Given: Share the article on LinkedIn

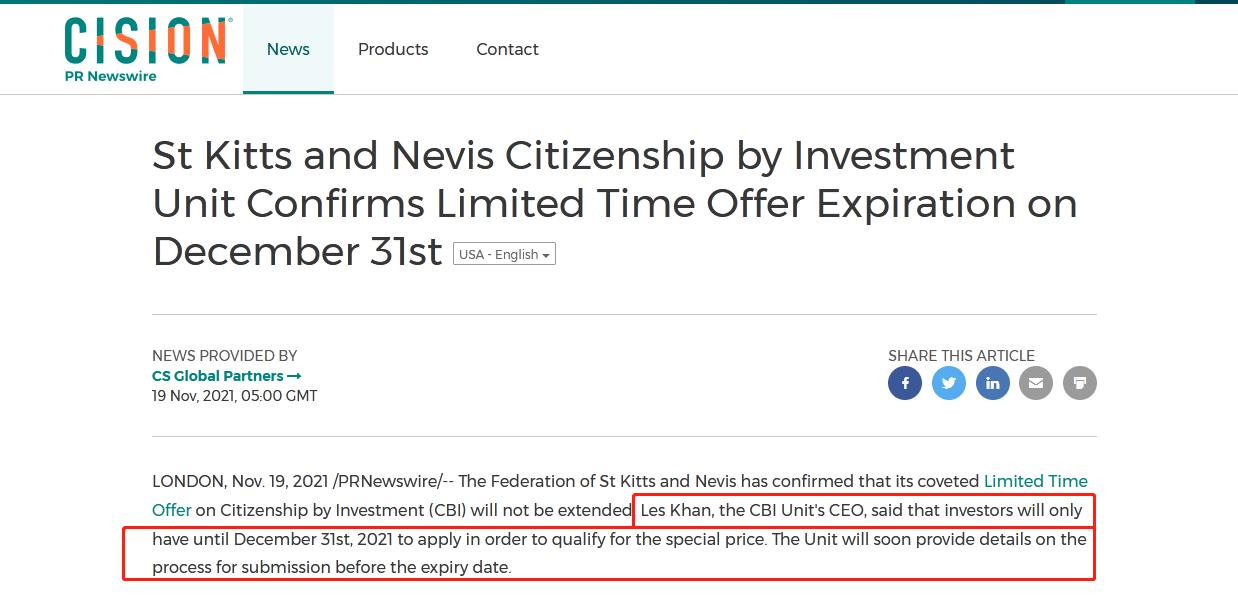Looking at the screenshot, I should 992,383.
